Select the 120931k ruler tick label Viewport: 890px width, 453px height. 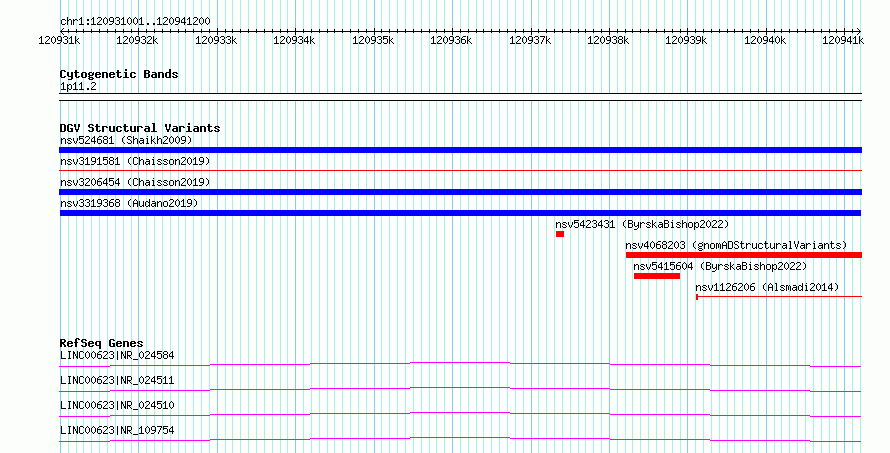tap(59, 40)
